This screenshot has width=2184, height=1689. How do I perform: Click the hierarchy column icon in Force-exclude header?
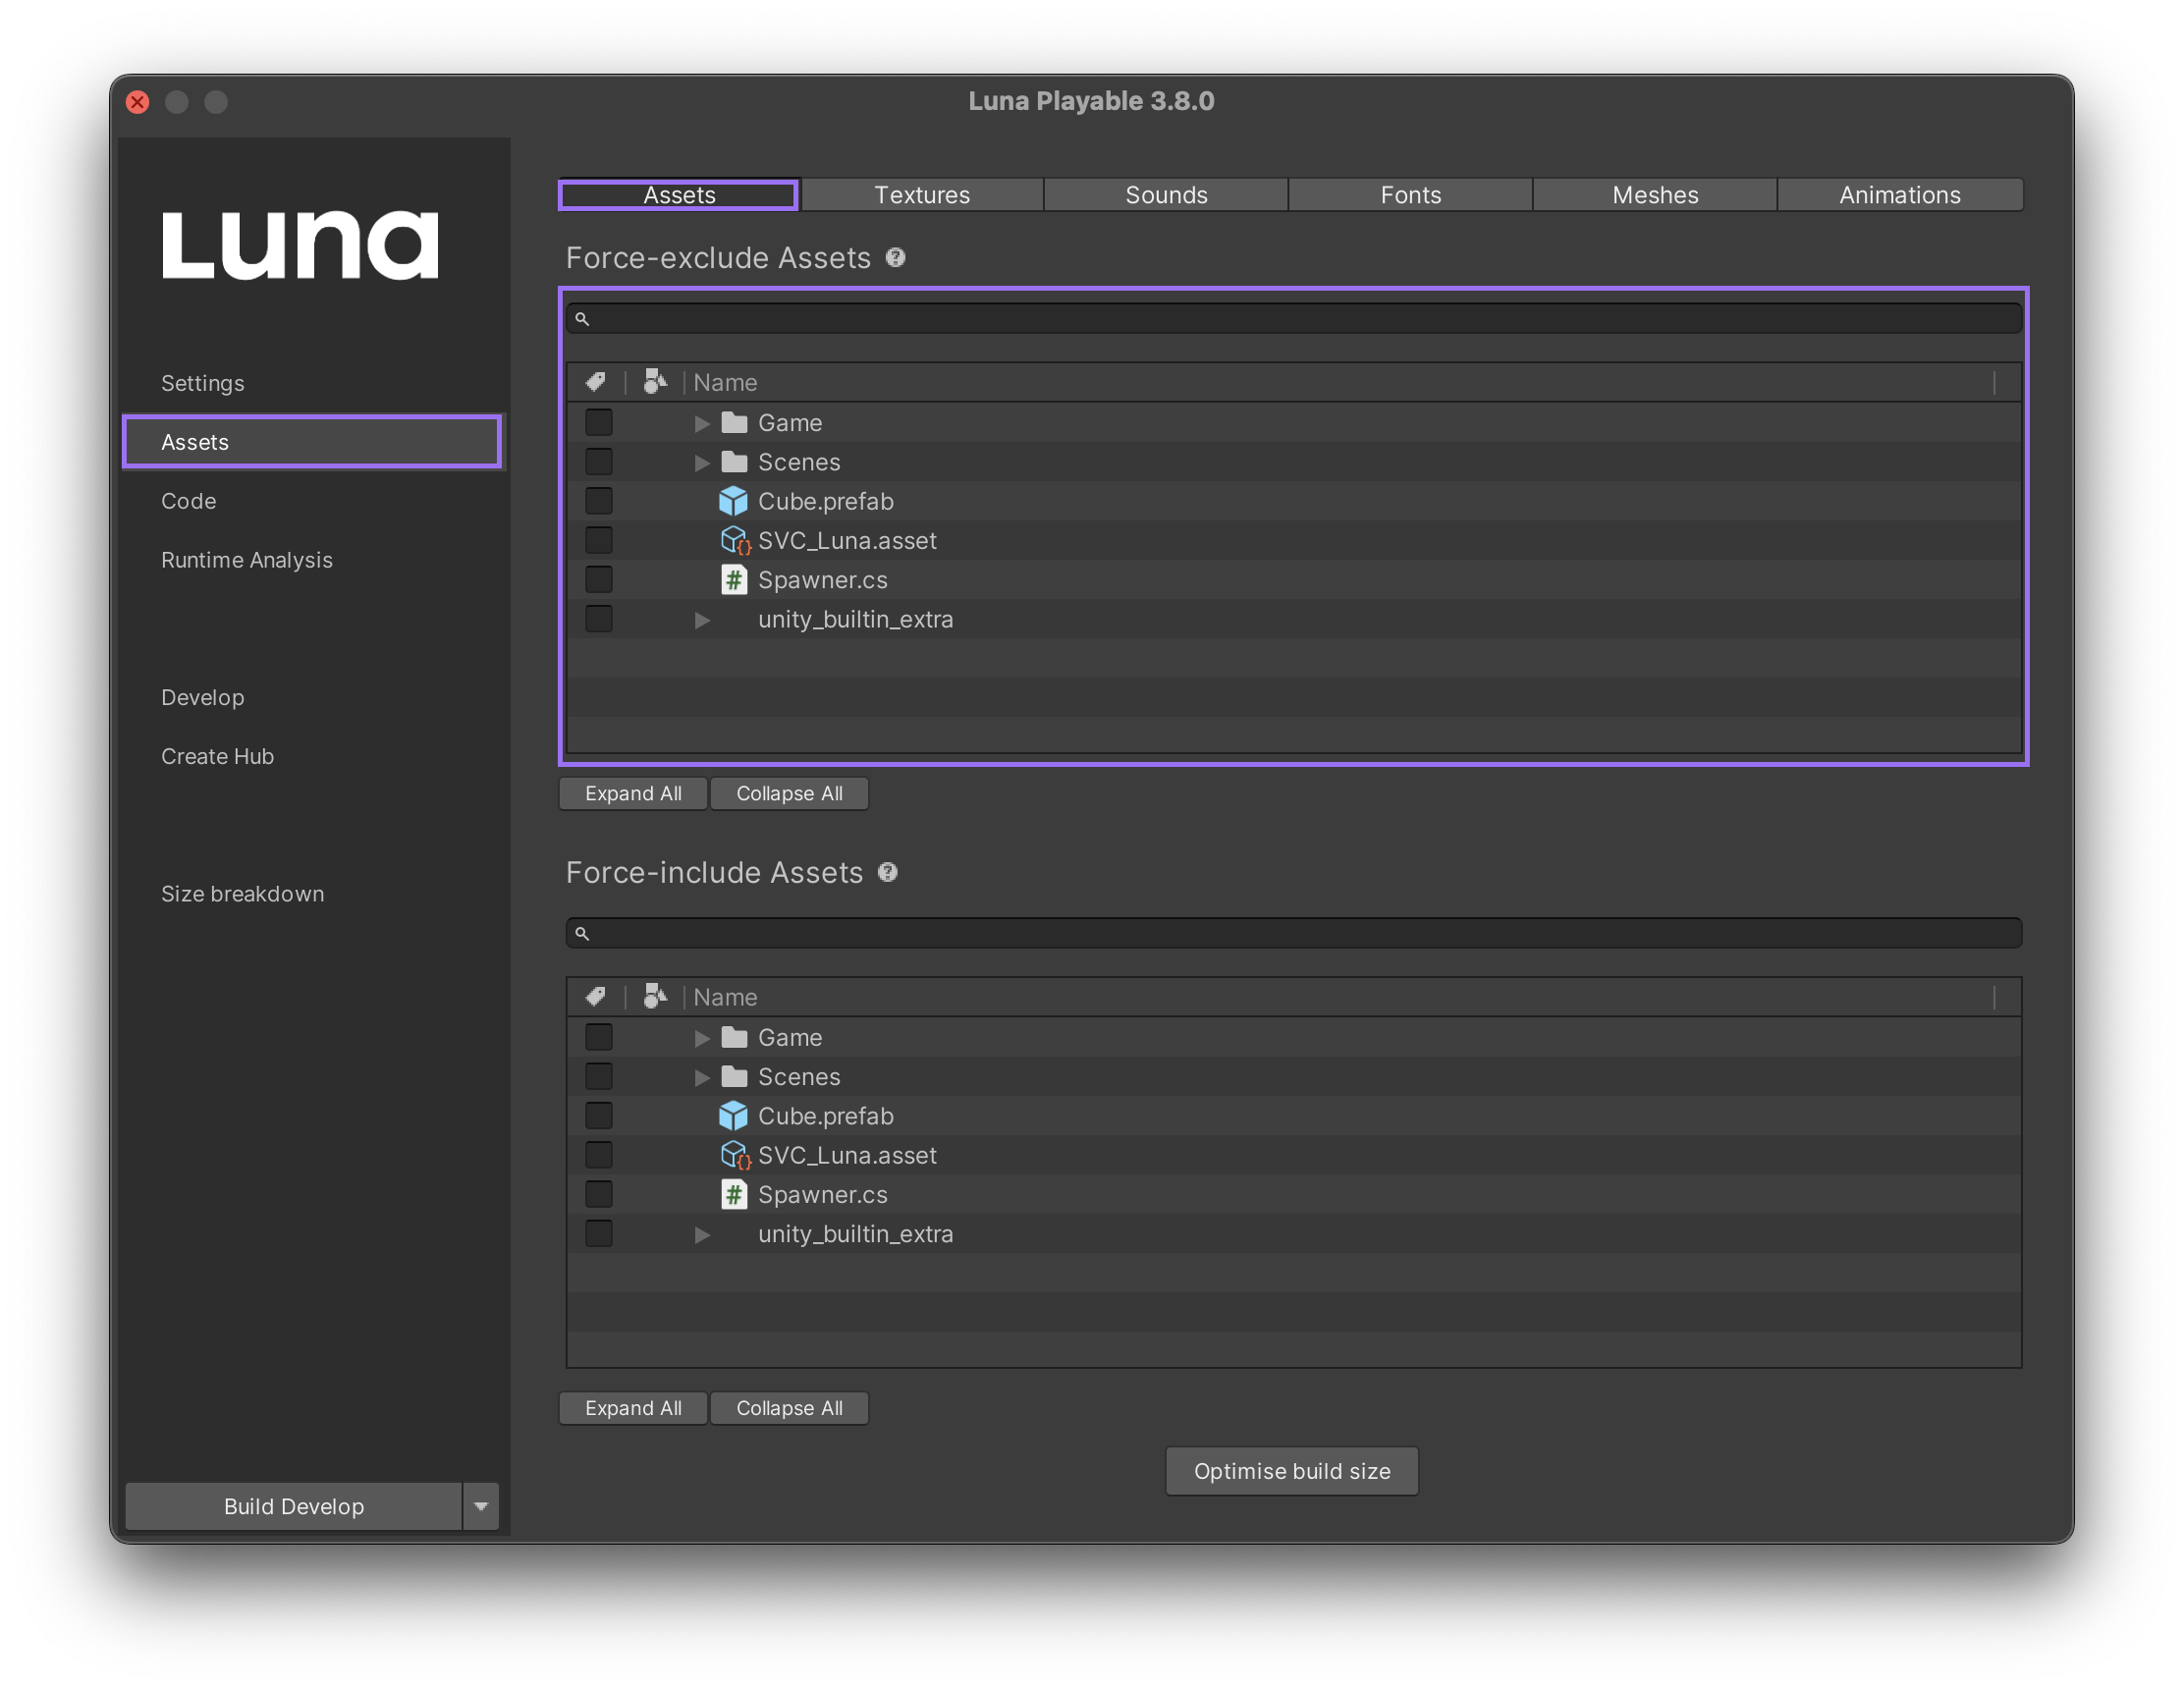[655, 382]
